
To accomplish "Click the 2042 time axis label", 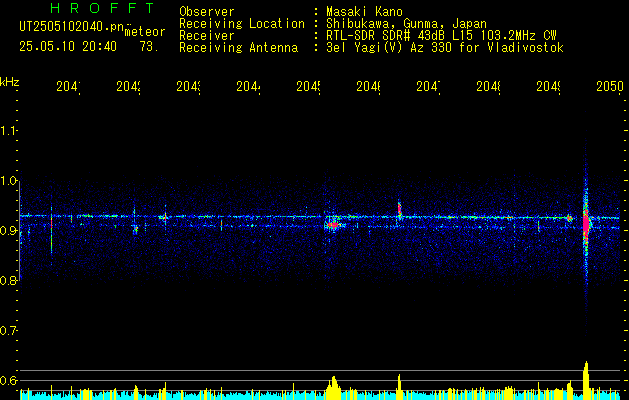I will 128,86.
